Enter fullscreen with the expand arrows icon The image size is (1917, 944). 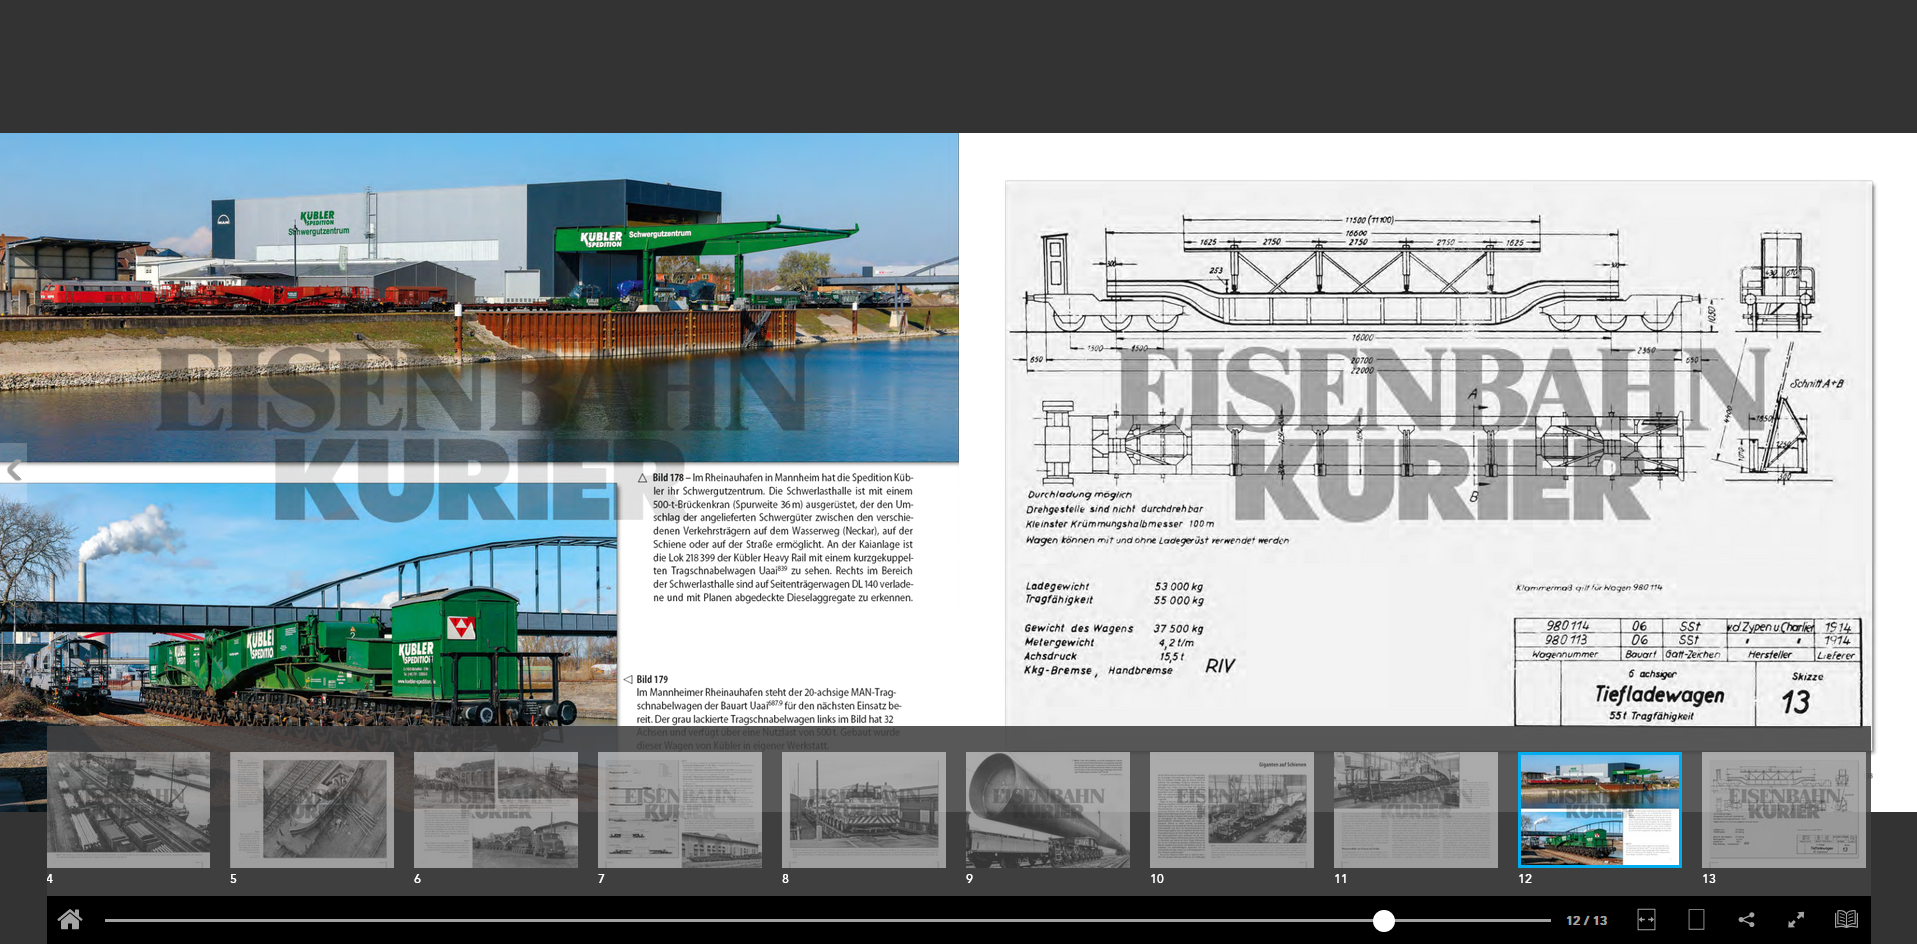point(1796,920)
